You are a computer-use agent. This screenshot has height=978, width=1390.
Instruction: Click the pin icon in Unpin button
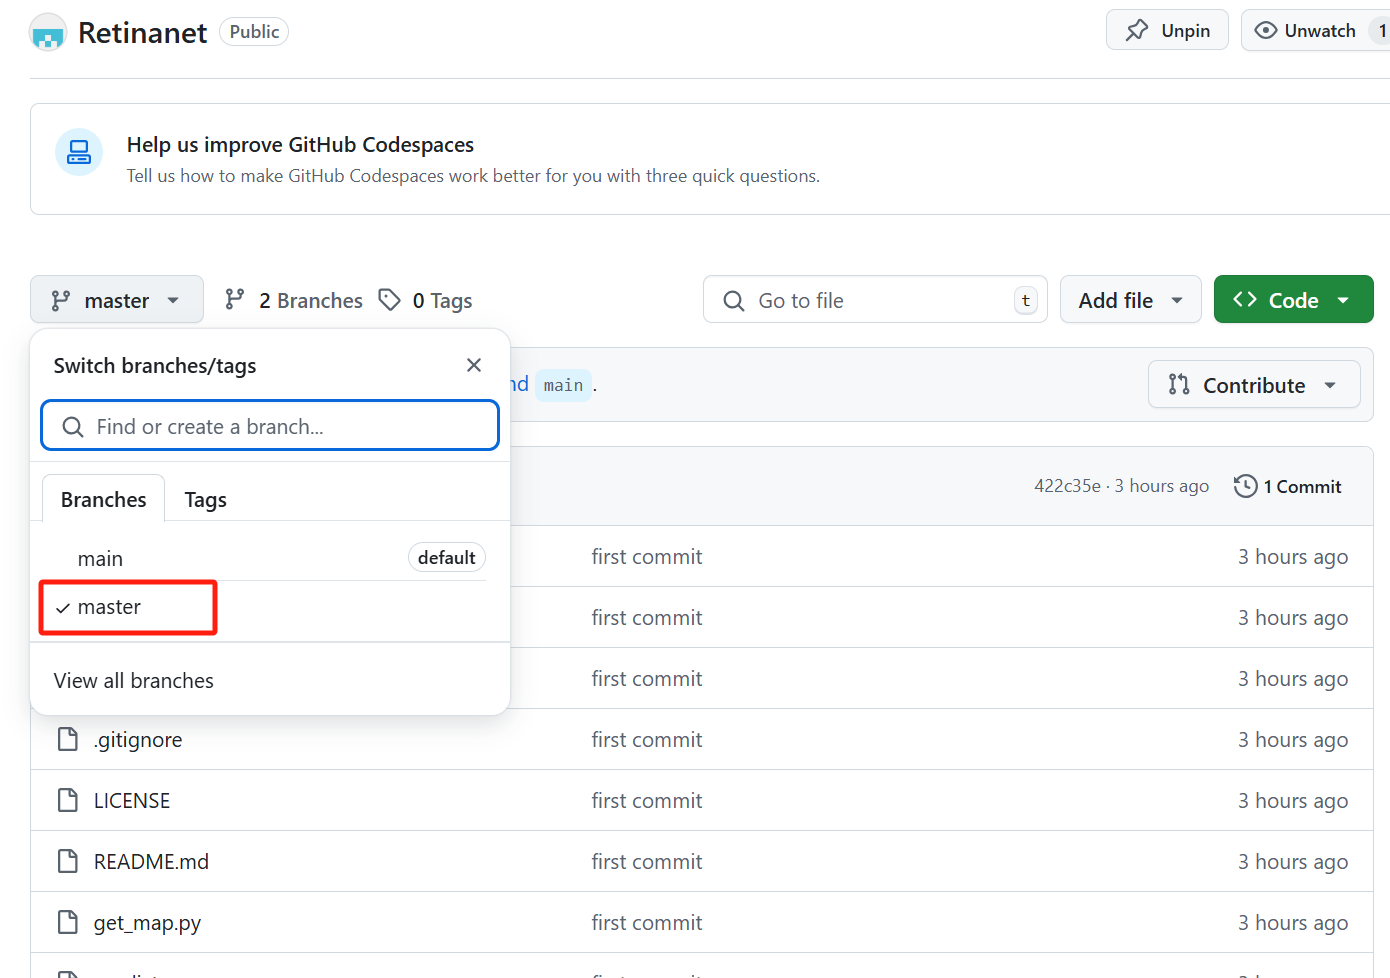coord(1137,30)
